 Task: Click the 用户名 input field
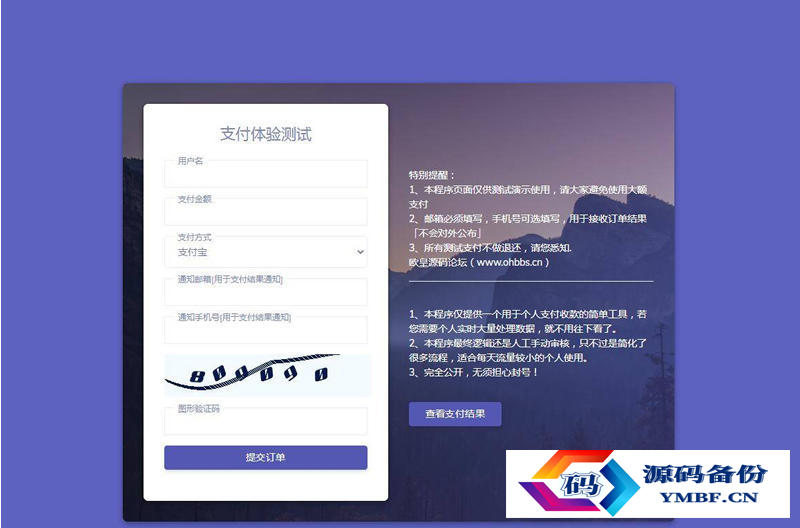tap(265, 174)
